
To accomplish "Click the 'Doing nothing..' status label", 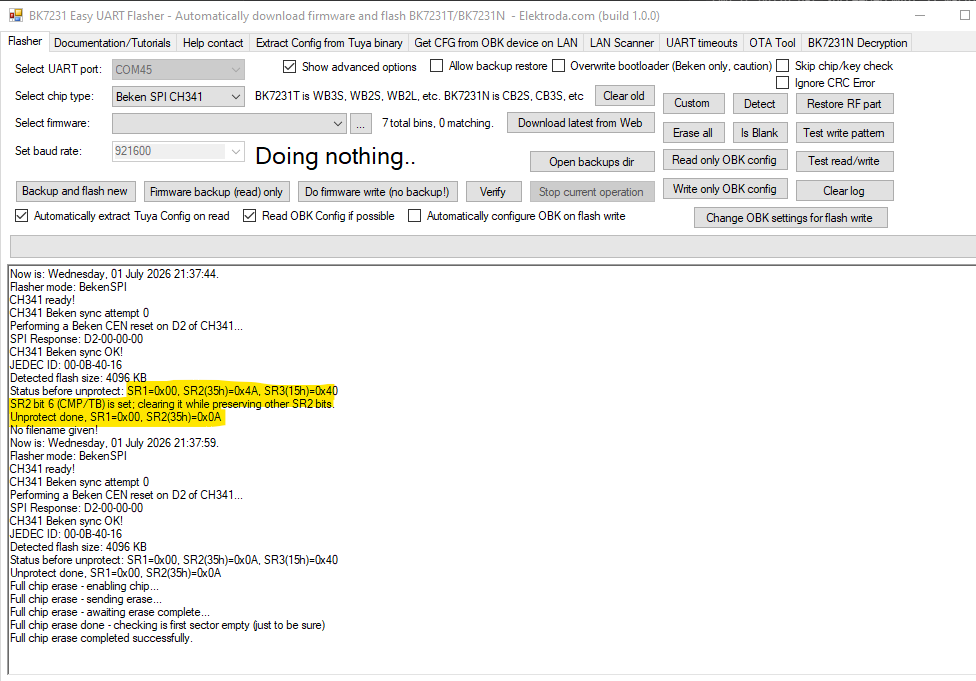I will (x=336, y=156).
